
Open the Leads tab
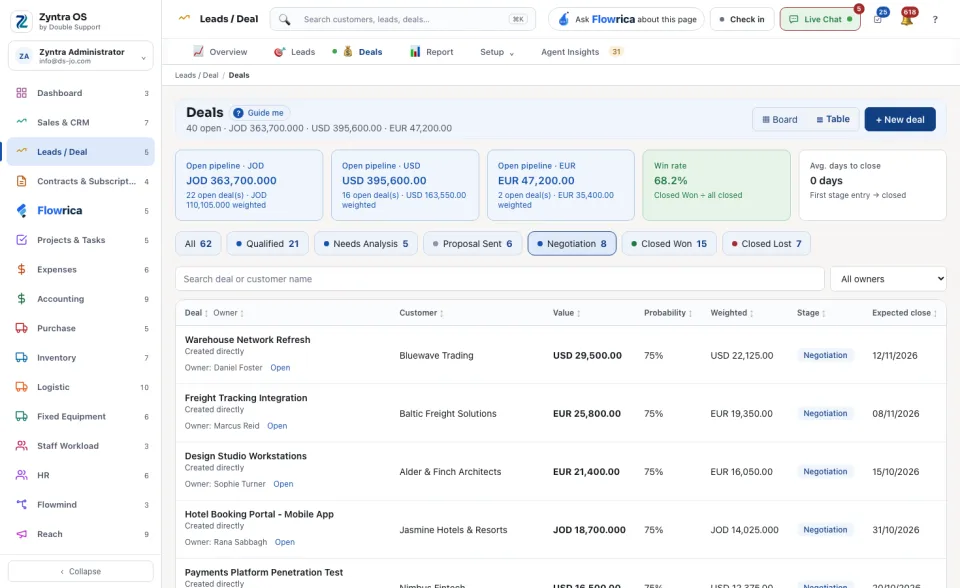pos(294,52)
